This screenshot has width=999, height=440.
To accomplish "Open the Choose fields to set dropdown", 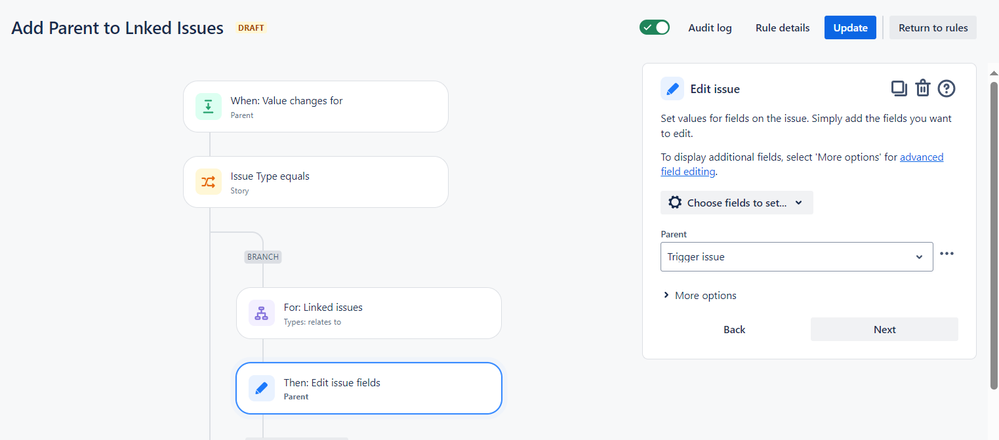I will (737, 203).
